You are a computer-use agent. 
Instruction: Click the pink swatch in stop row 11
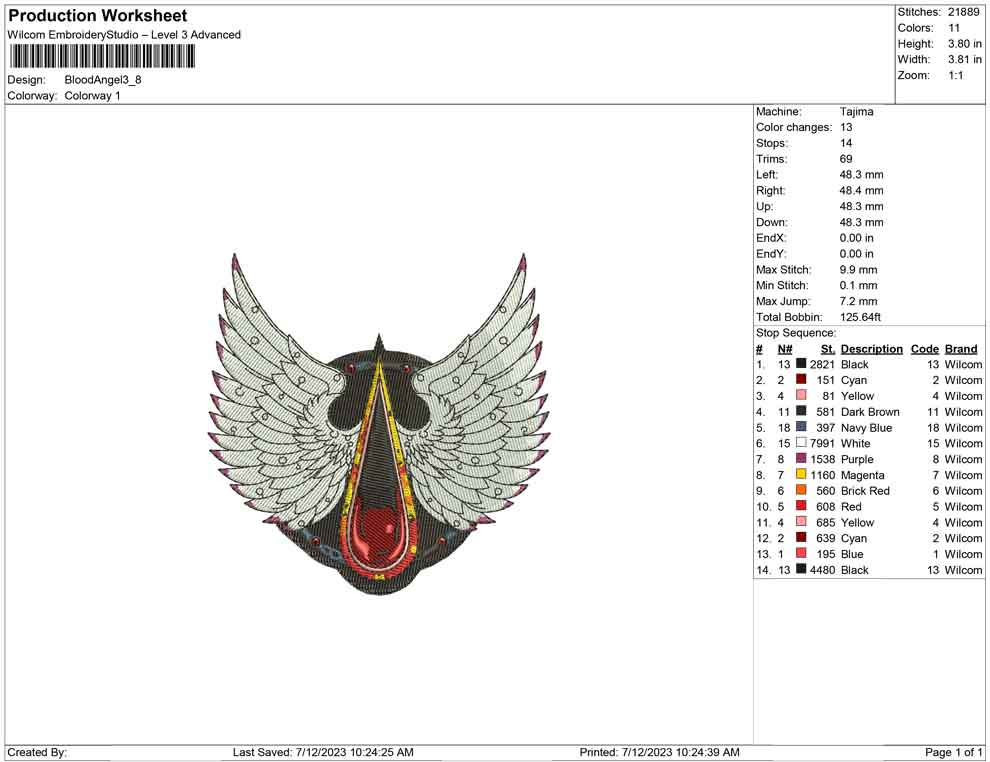(801, 521)
